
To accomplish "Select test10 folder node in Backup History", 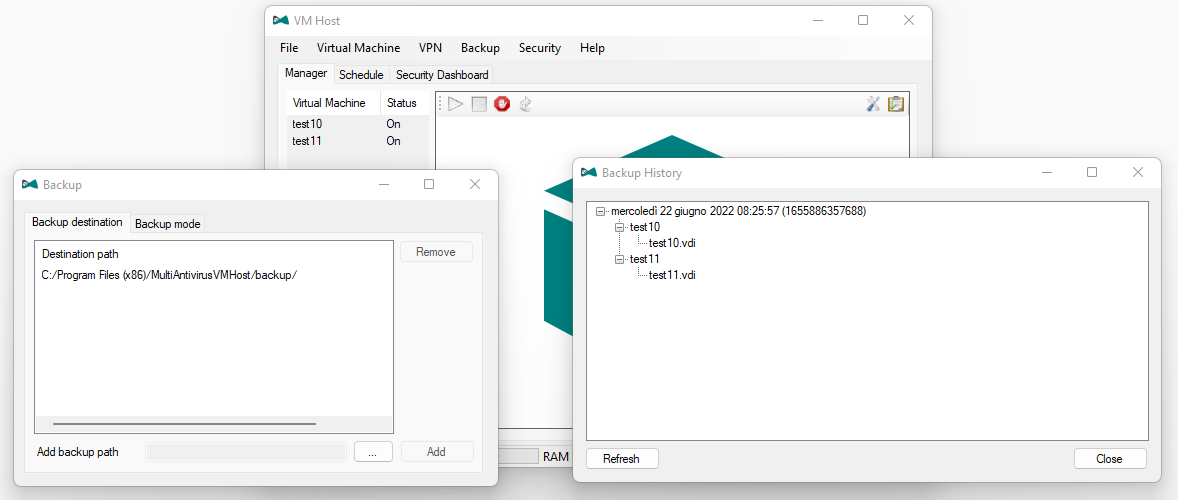I will click(645, 227).
